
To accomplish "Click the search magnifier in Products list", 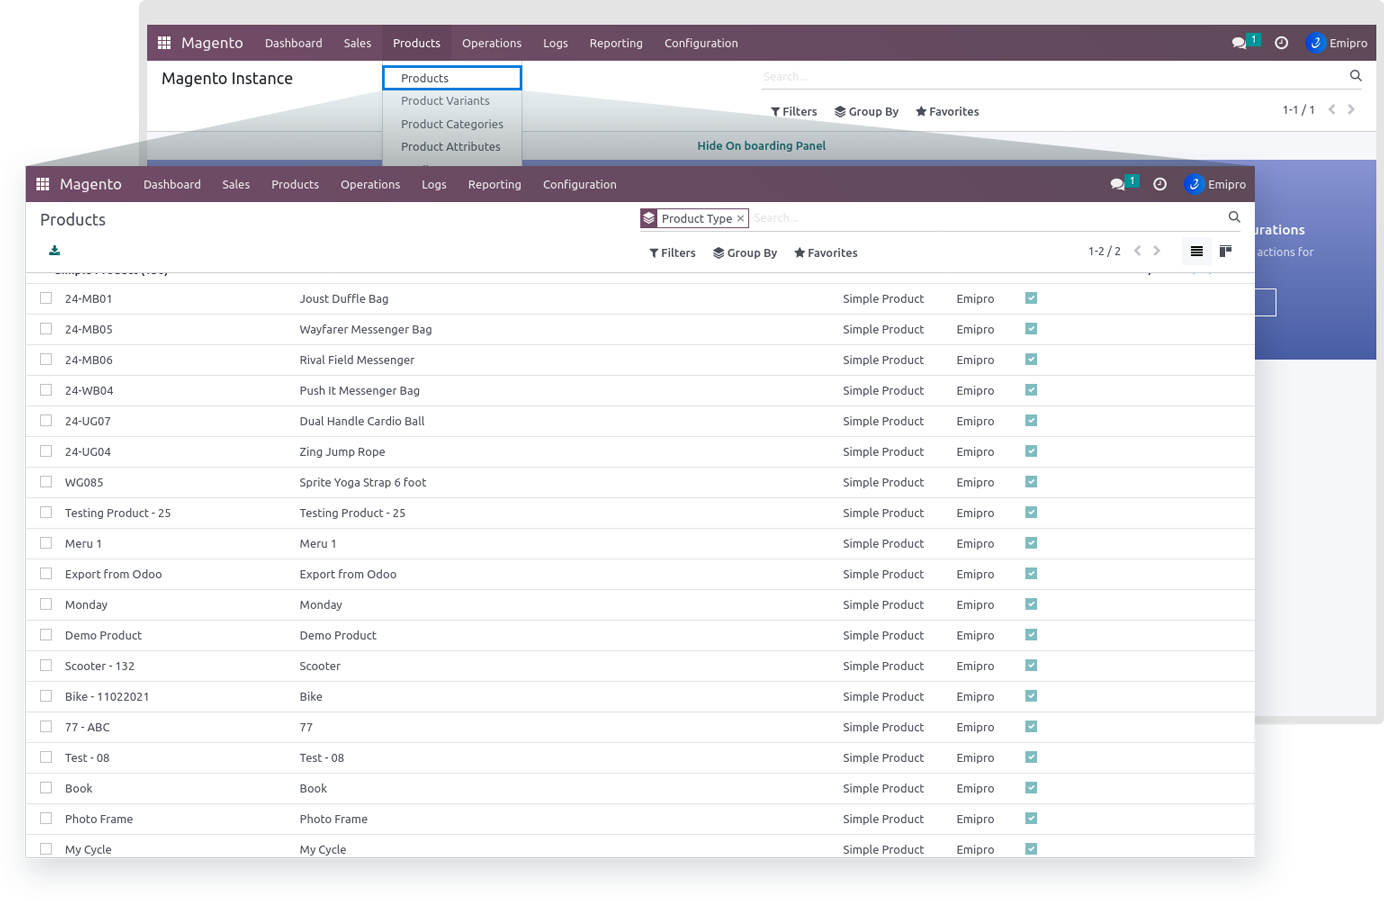I will [1234, 217].
